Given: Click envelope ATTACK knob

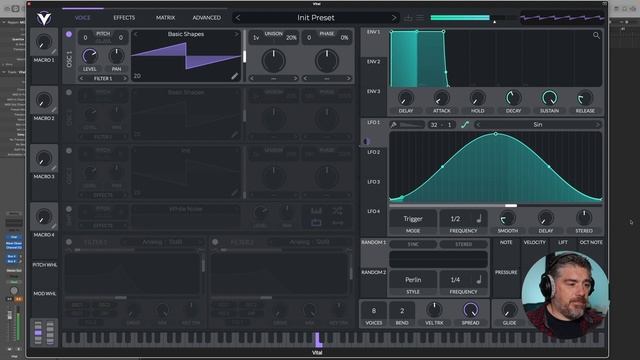Looking at the screenshot, I should point(441,98).
